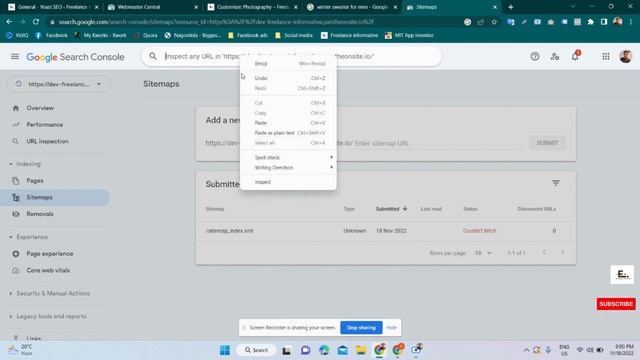The image size is (640, 360).
Task: Open the /sitemap_index.xml row
Action: click(x=386, y=231)
